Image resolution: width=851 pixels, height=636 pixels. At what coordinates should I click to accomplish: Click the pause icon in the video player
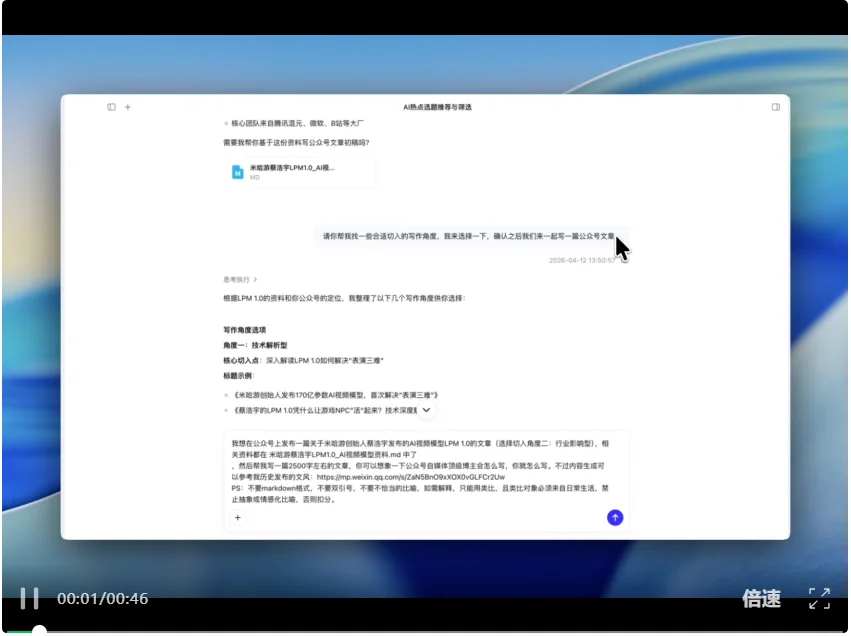click(x=30, y=598)
